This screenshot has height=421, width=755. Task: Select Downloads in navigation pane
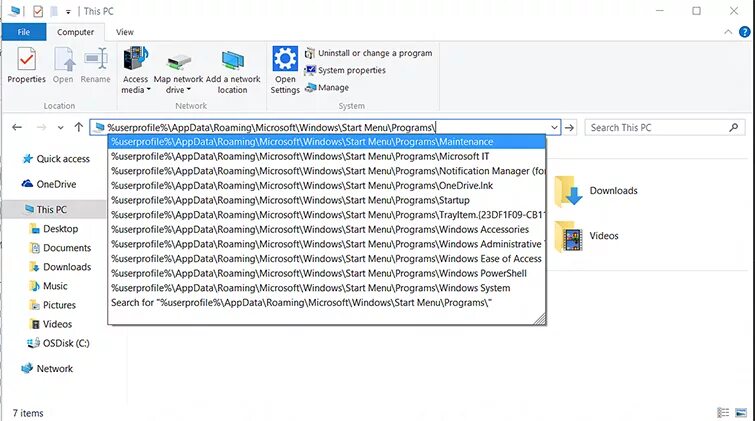coord(60,267)
